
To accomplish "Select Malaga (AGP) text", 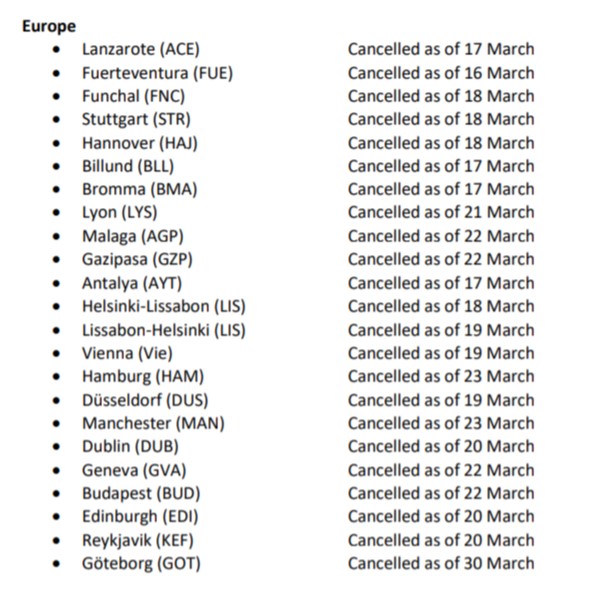I will point(133,236).
